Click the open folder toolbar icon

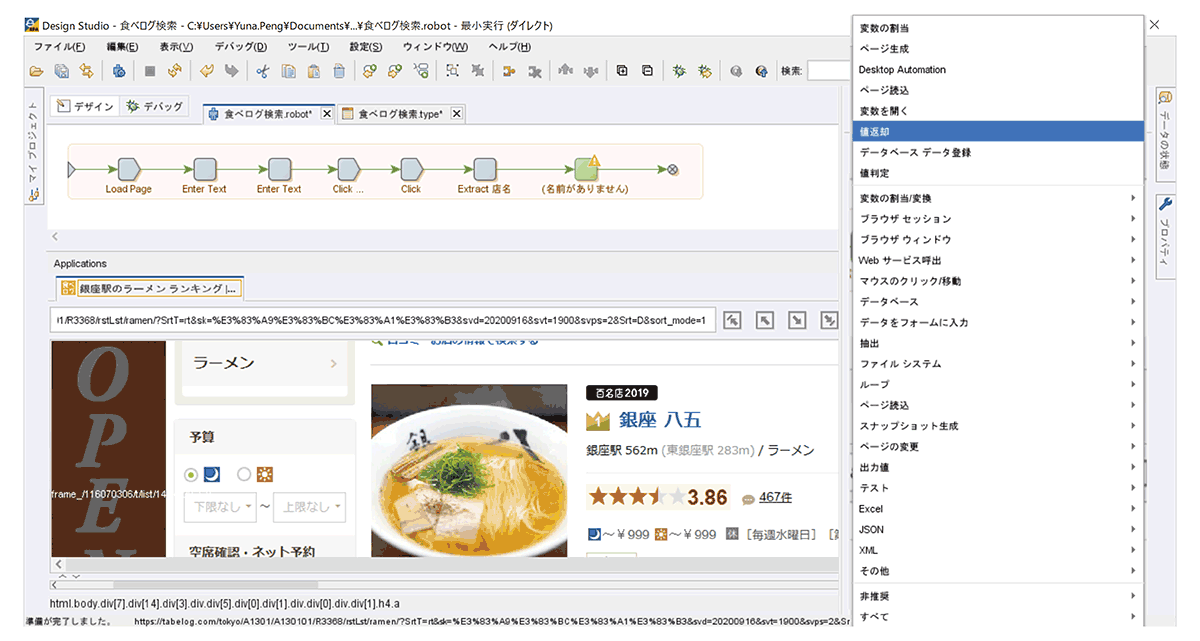36,71
